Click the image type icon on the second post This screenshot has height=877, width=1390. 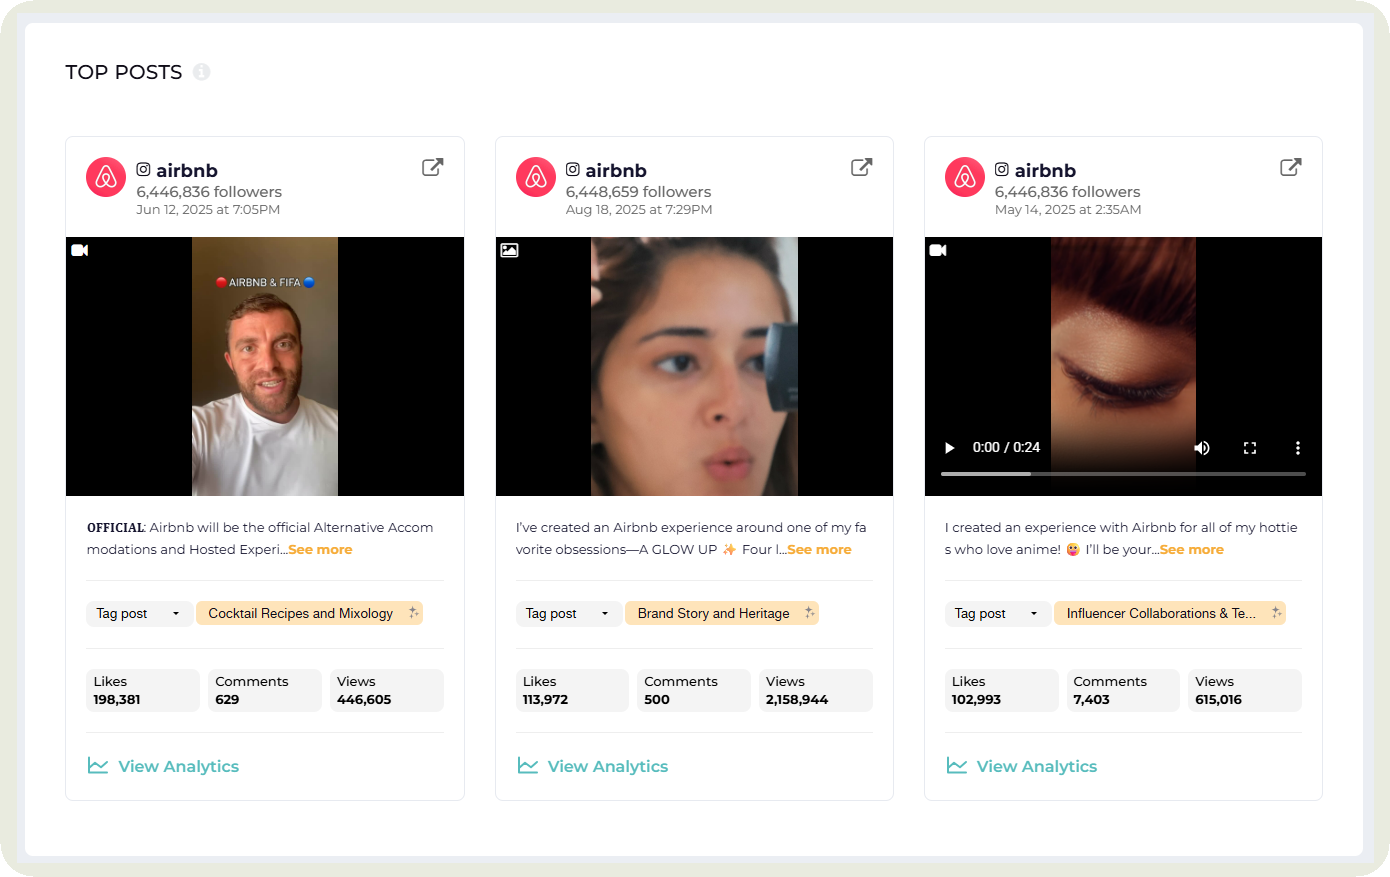click(509, 250)
